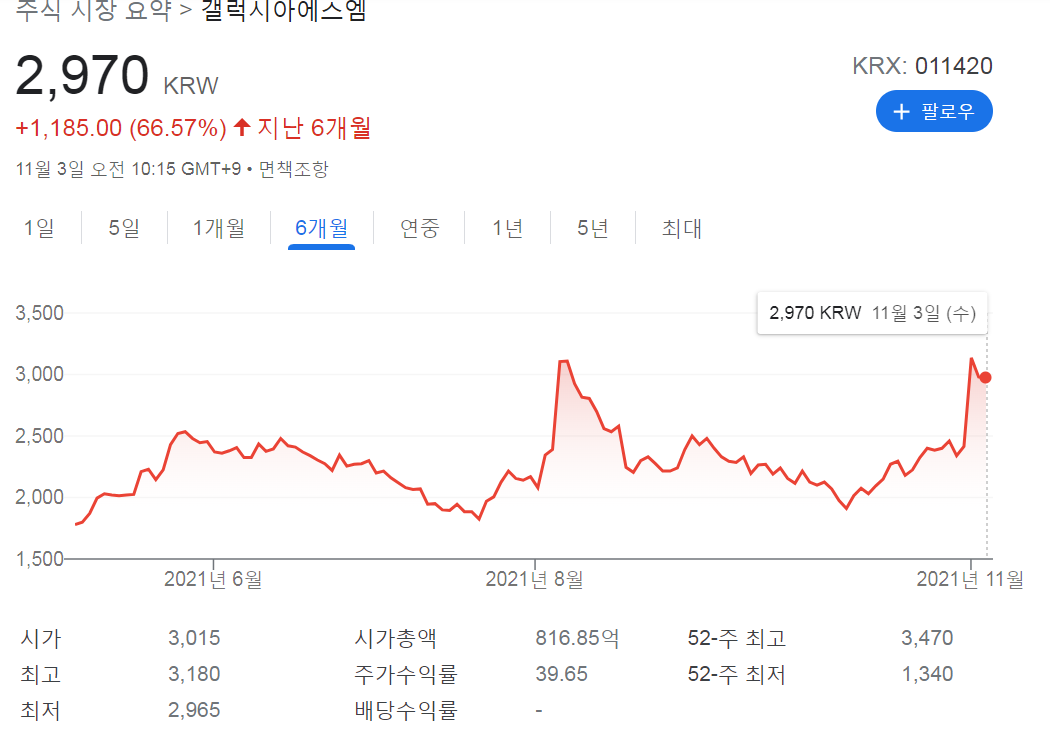Click the 2021년 11월 axis label
Image resolution: width=1050 pixels, height=741 pixels.
[x=970, y=579]
